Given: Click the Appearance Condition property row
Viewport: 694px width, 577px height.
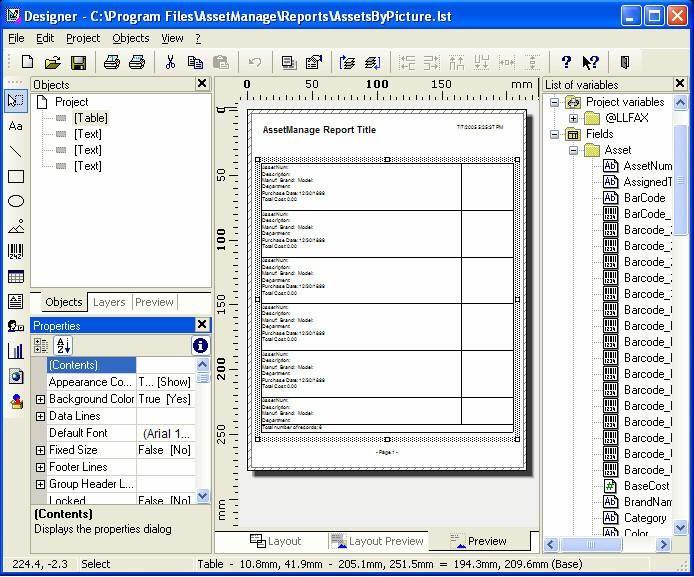Looking at the screenshot, I should click(x=120, y=382).
